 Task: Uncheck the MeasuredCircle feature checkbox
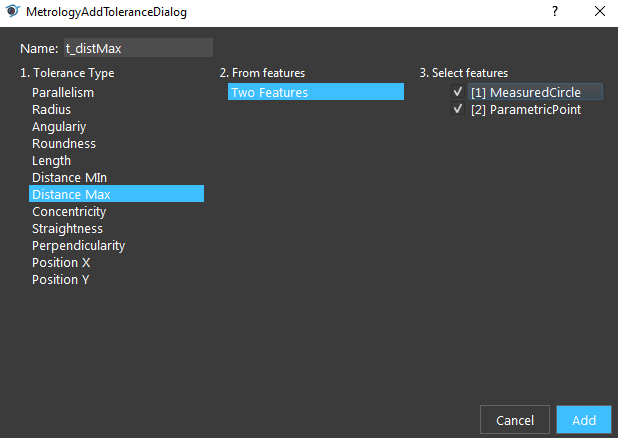coord(458,92)
